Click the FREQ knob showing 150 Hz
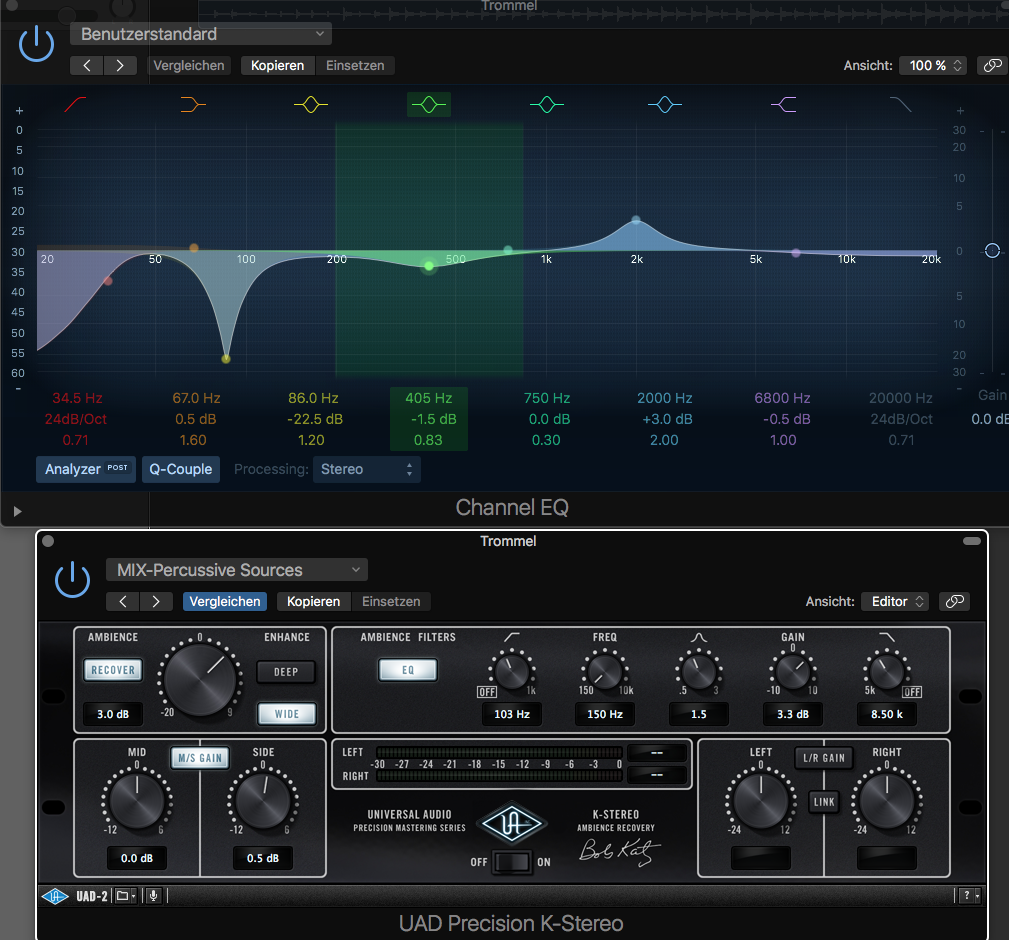The height and width of the screenshot is (940, 1009). point(605,672)
